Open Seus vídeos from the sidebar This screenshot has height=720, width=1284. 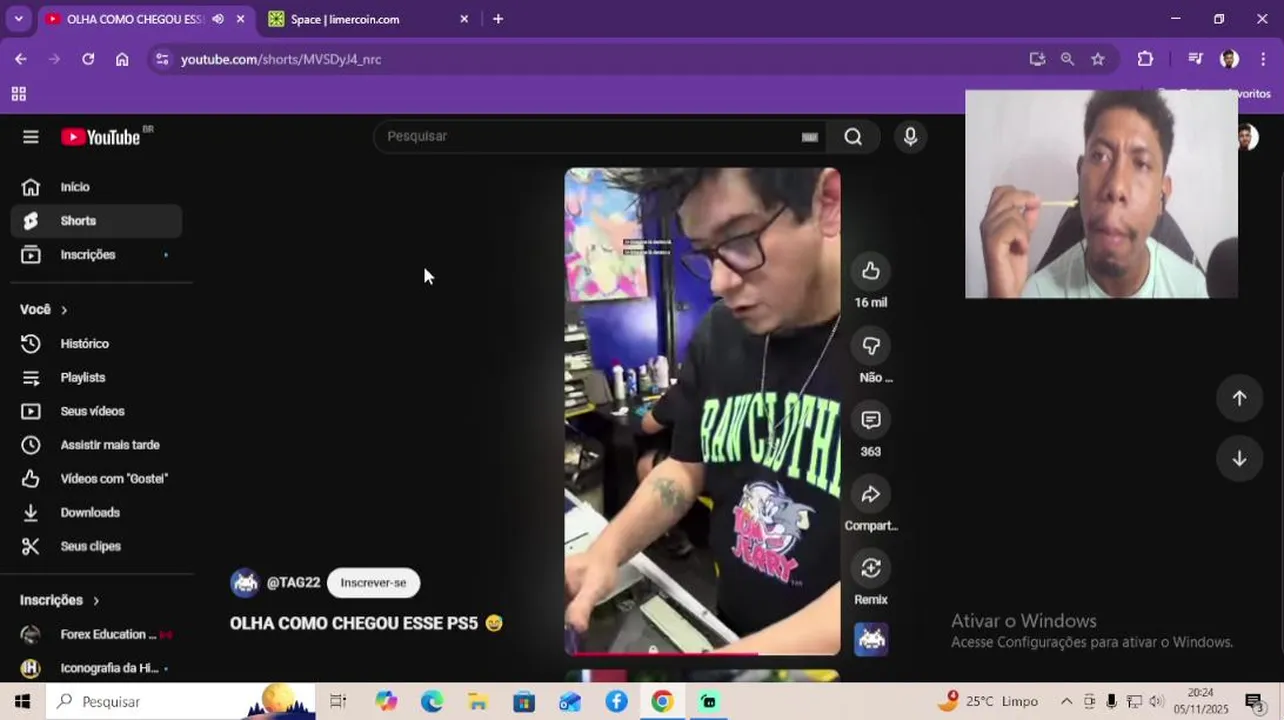(96, 411)
